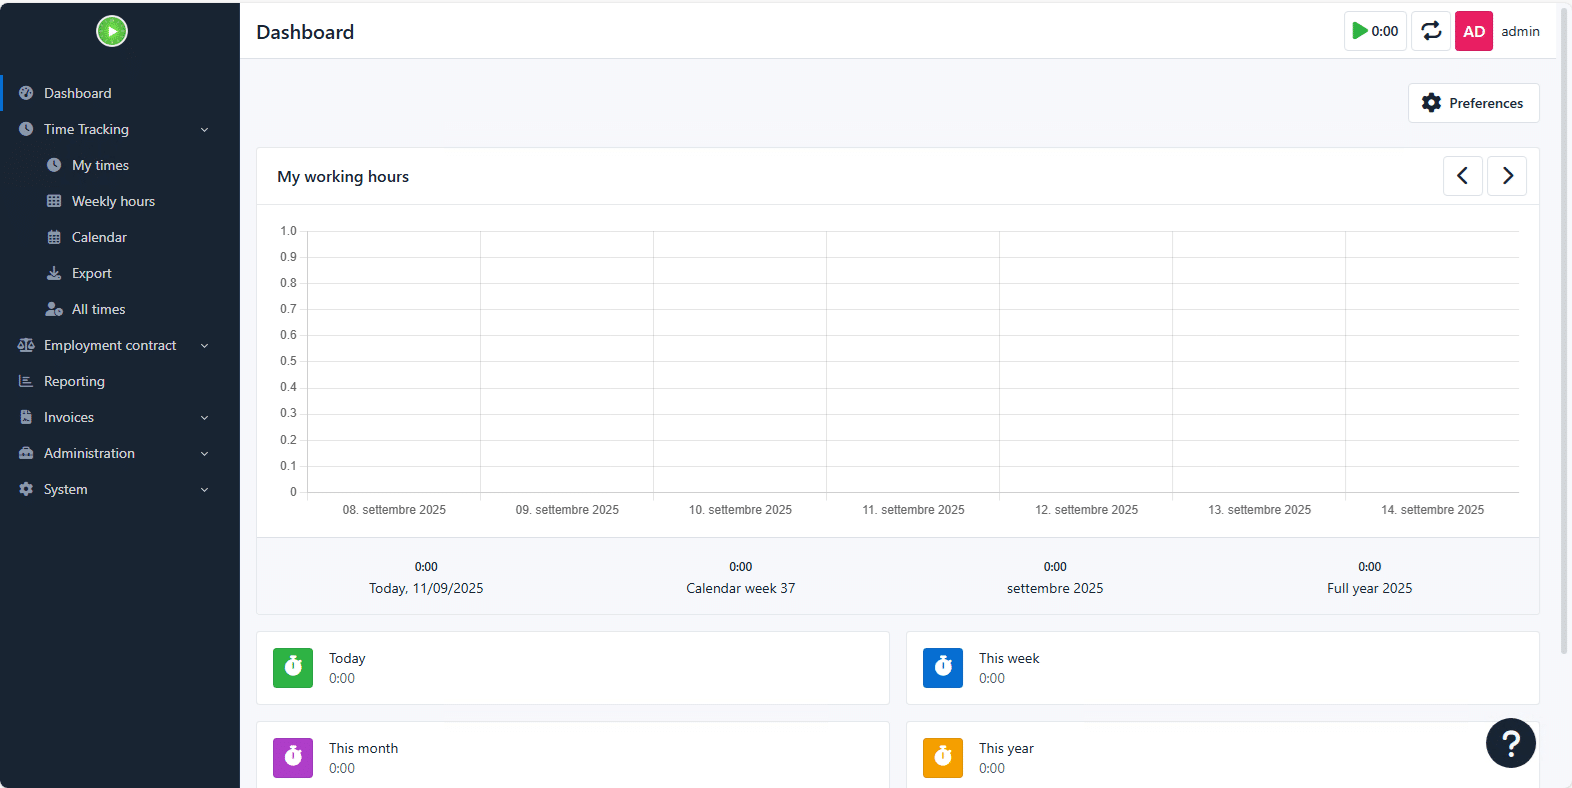Go to next week in working hours
Viewport: 1572px width, 788px height.
(1507, 176)
